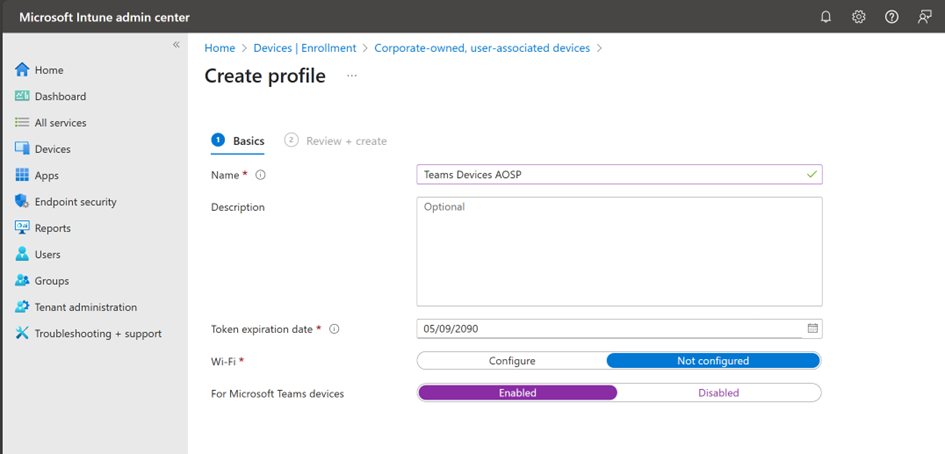Click the Dashboard chart icon
The width and height of the screenshot is (945, 454).
pyautogui.click(x=22, y=96)
